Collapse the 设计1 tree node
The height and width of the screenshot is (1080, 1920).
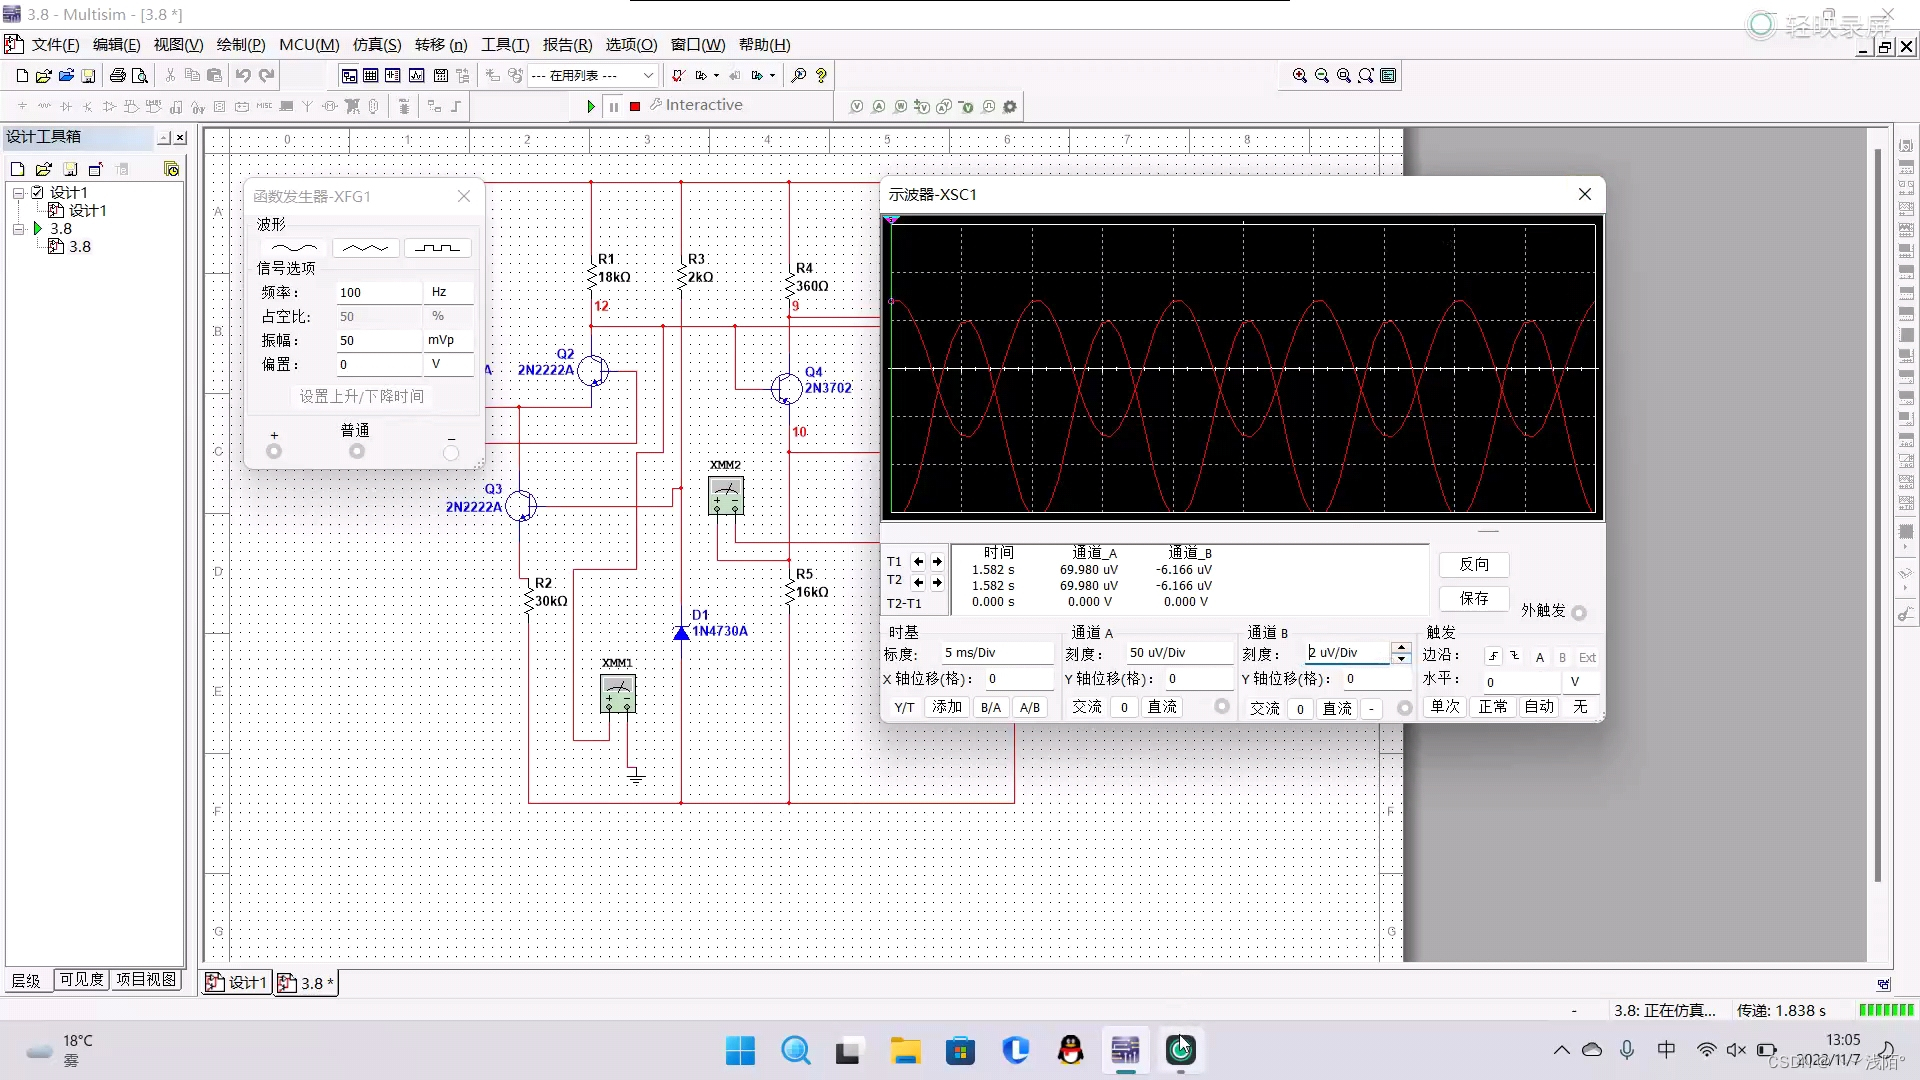(x=18, y=193)
